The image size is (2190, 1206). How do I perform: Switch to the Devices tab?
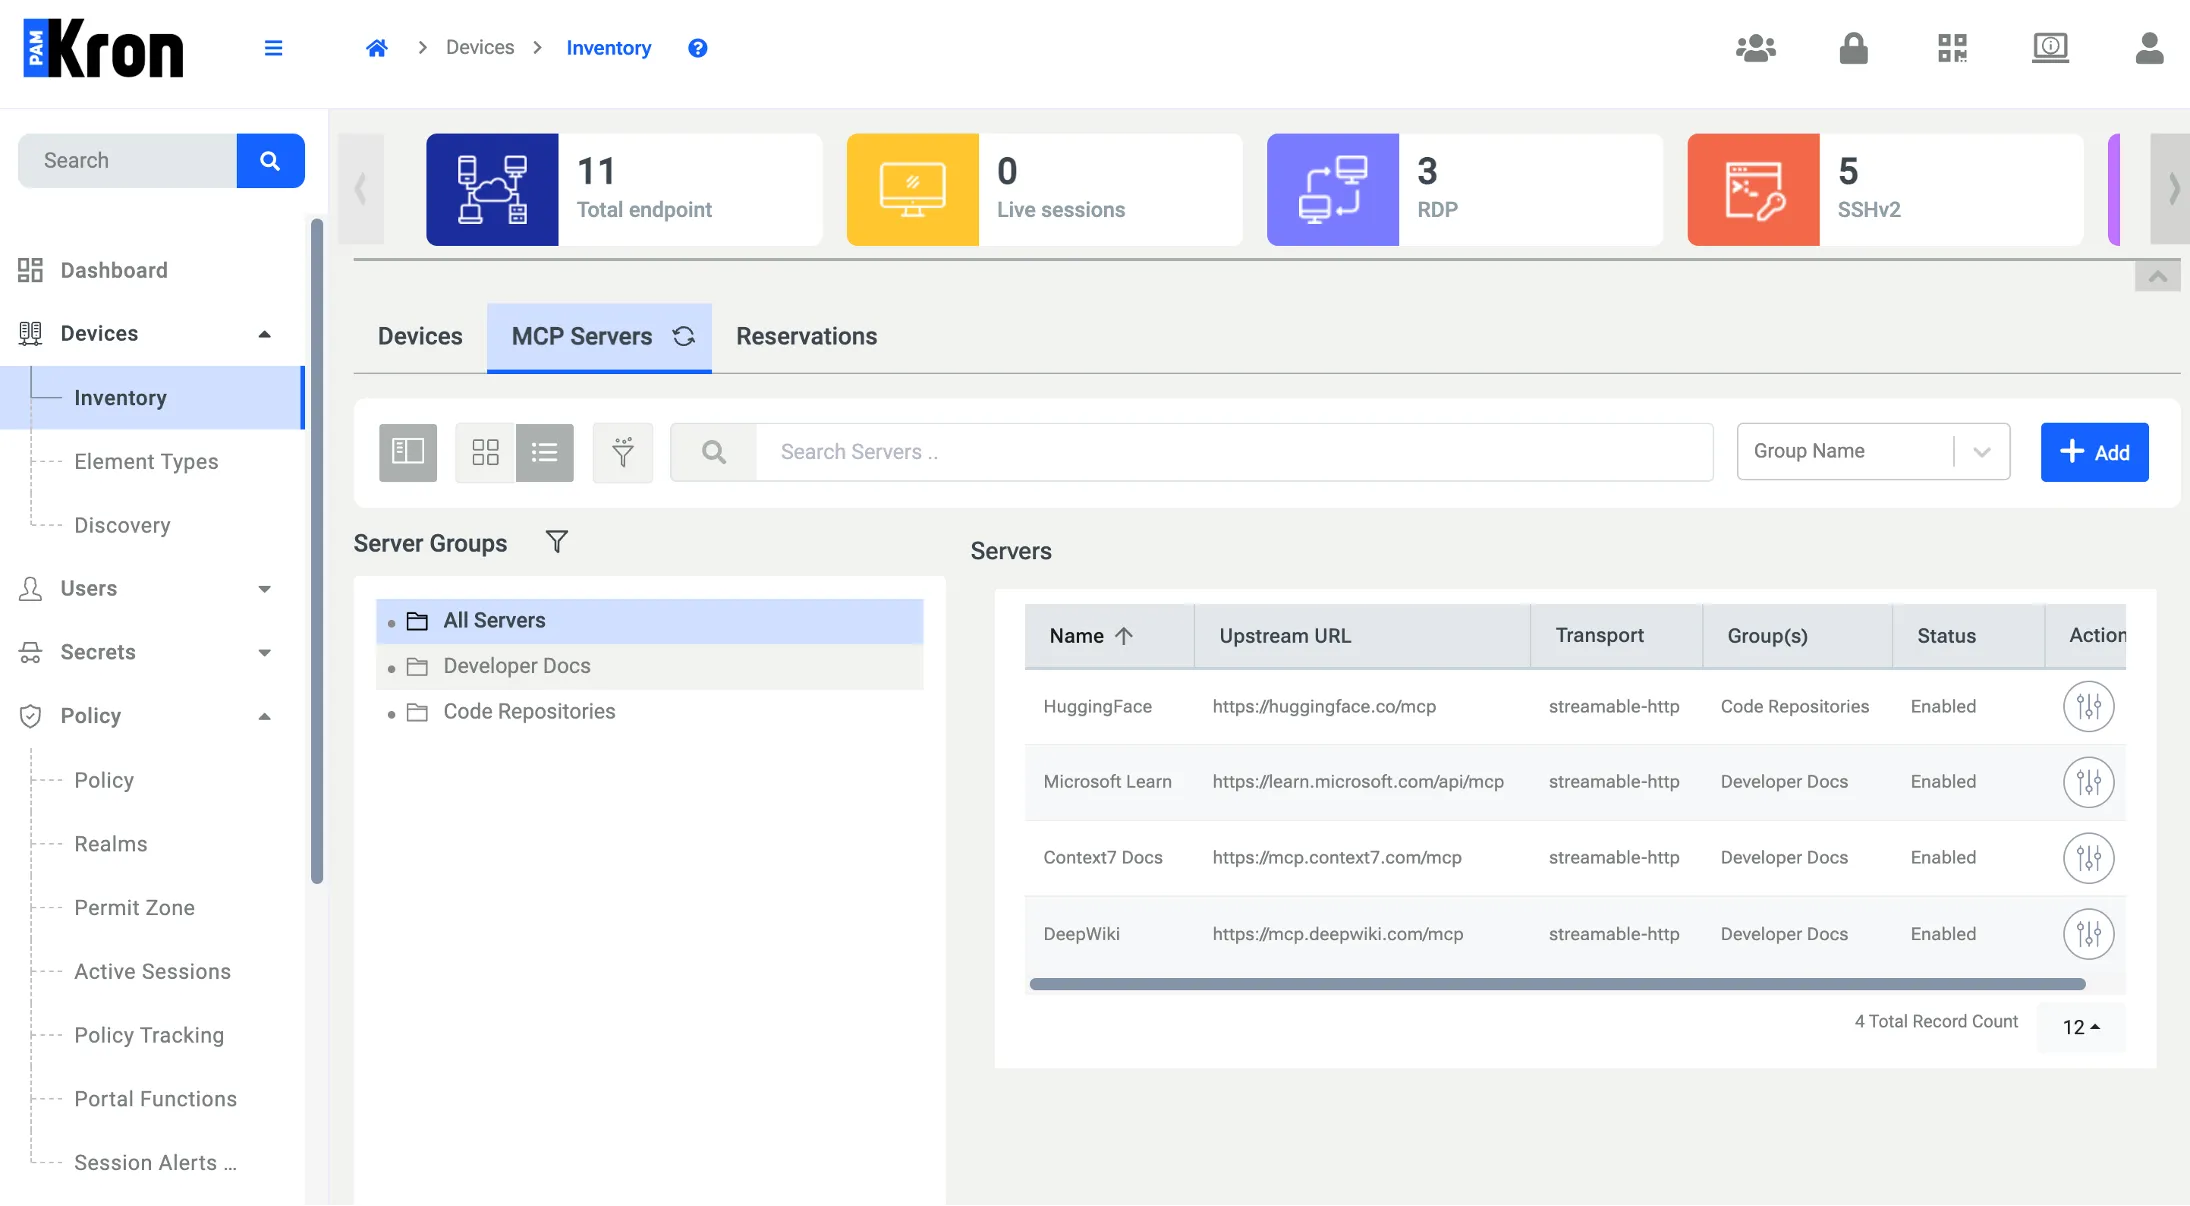(x=420, y=337)
